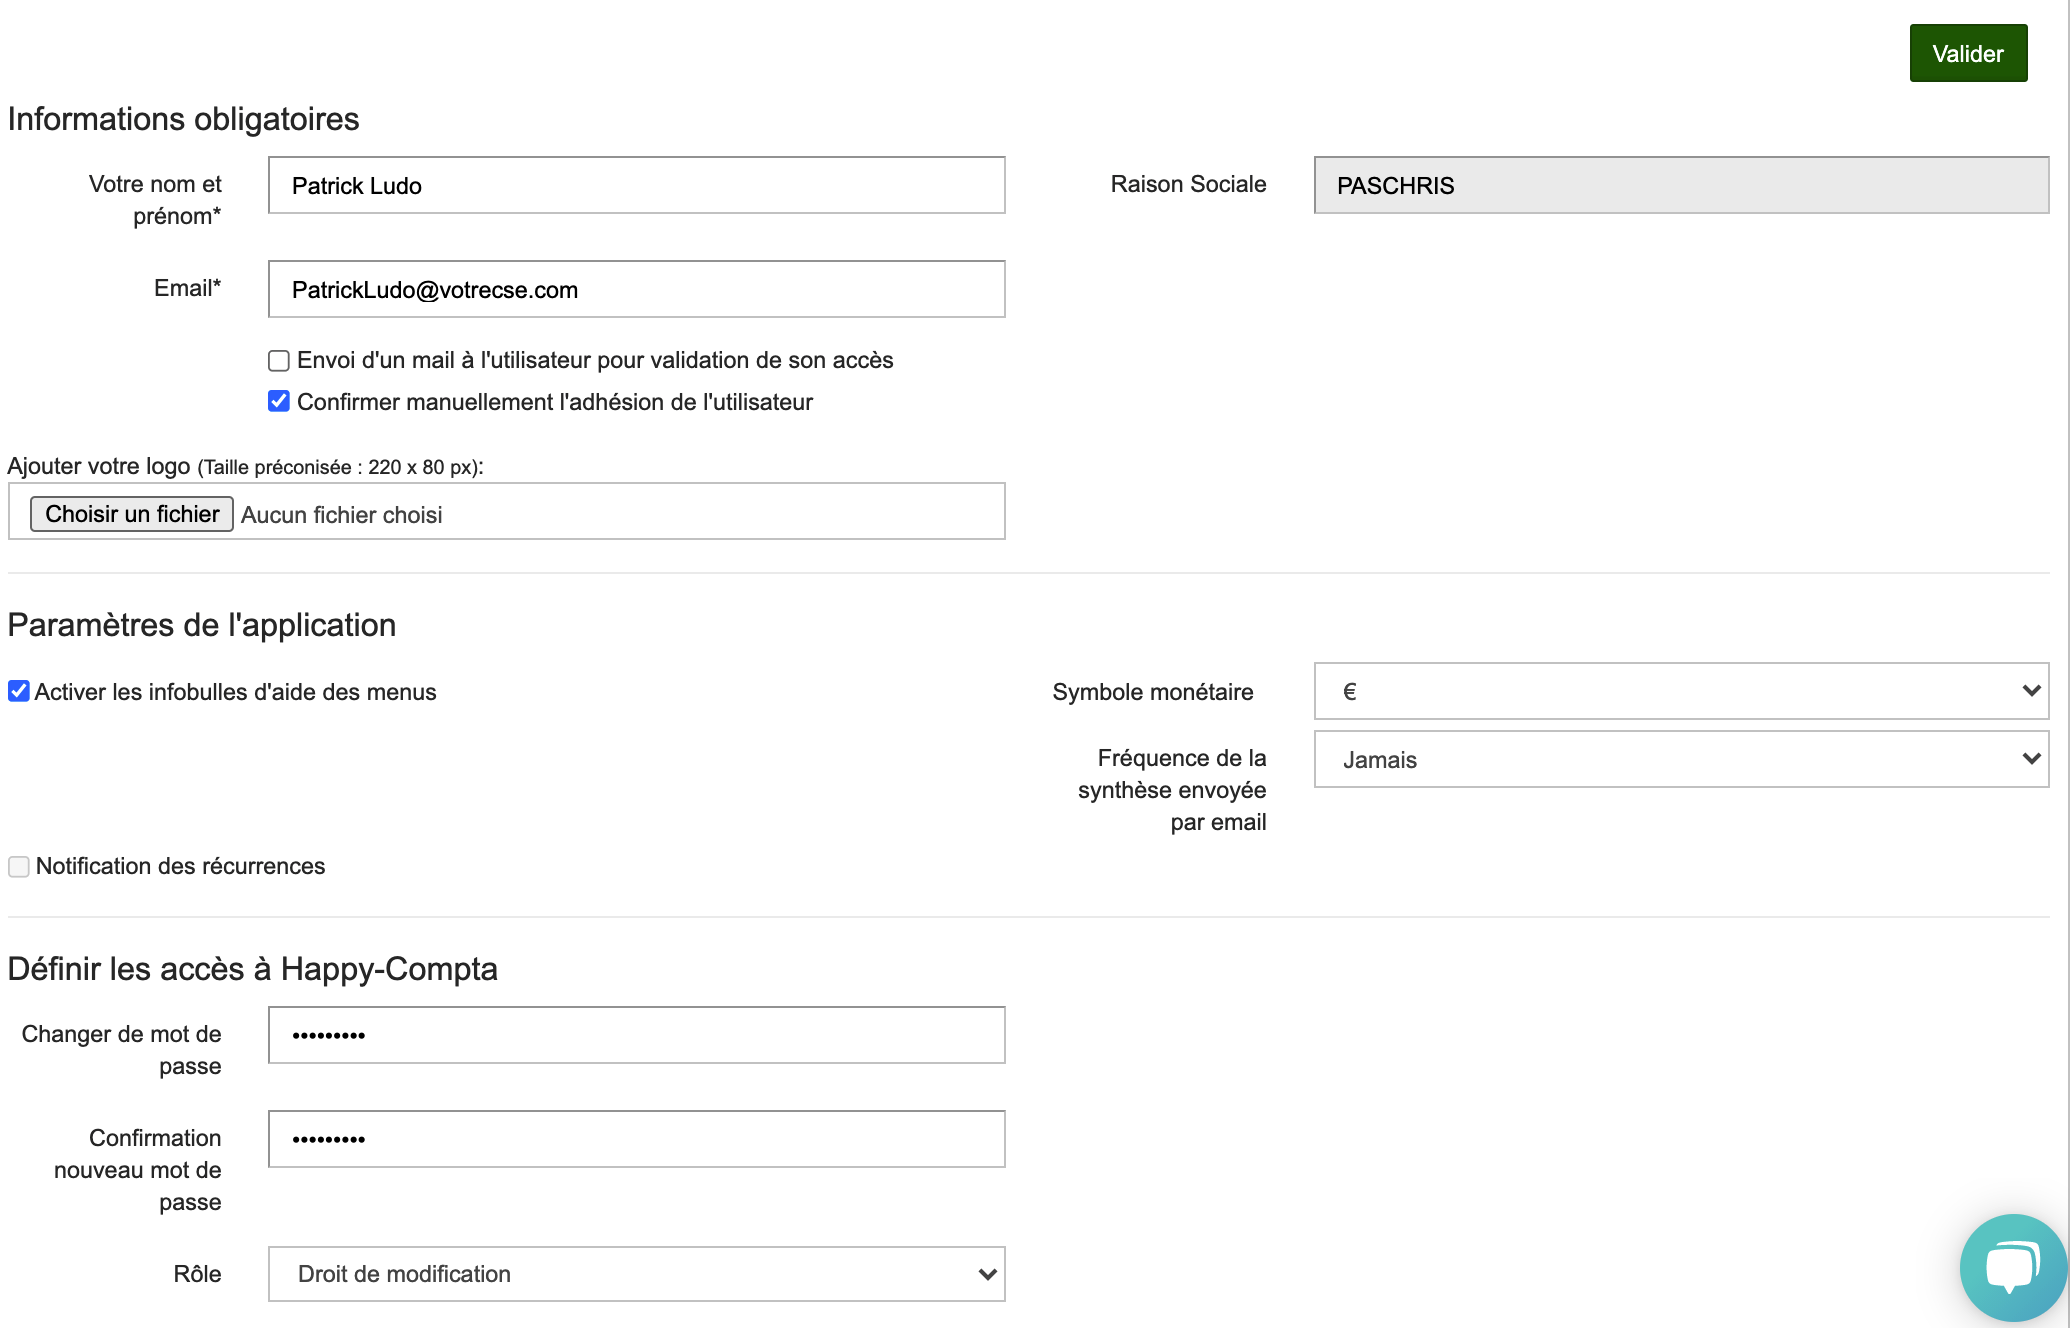Toggle Activer les infobulles d'aide checkbox

point(19,691)
